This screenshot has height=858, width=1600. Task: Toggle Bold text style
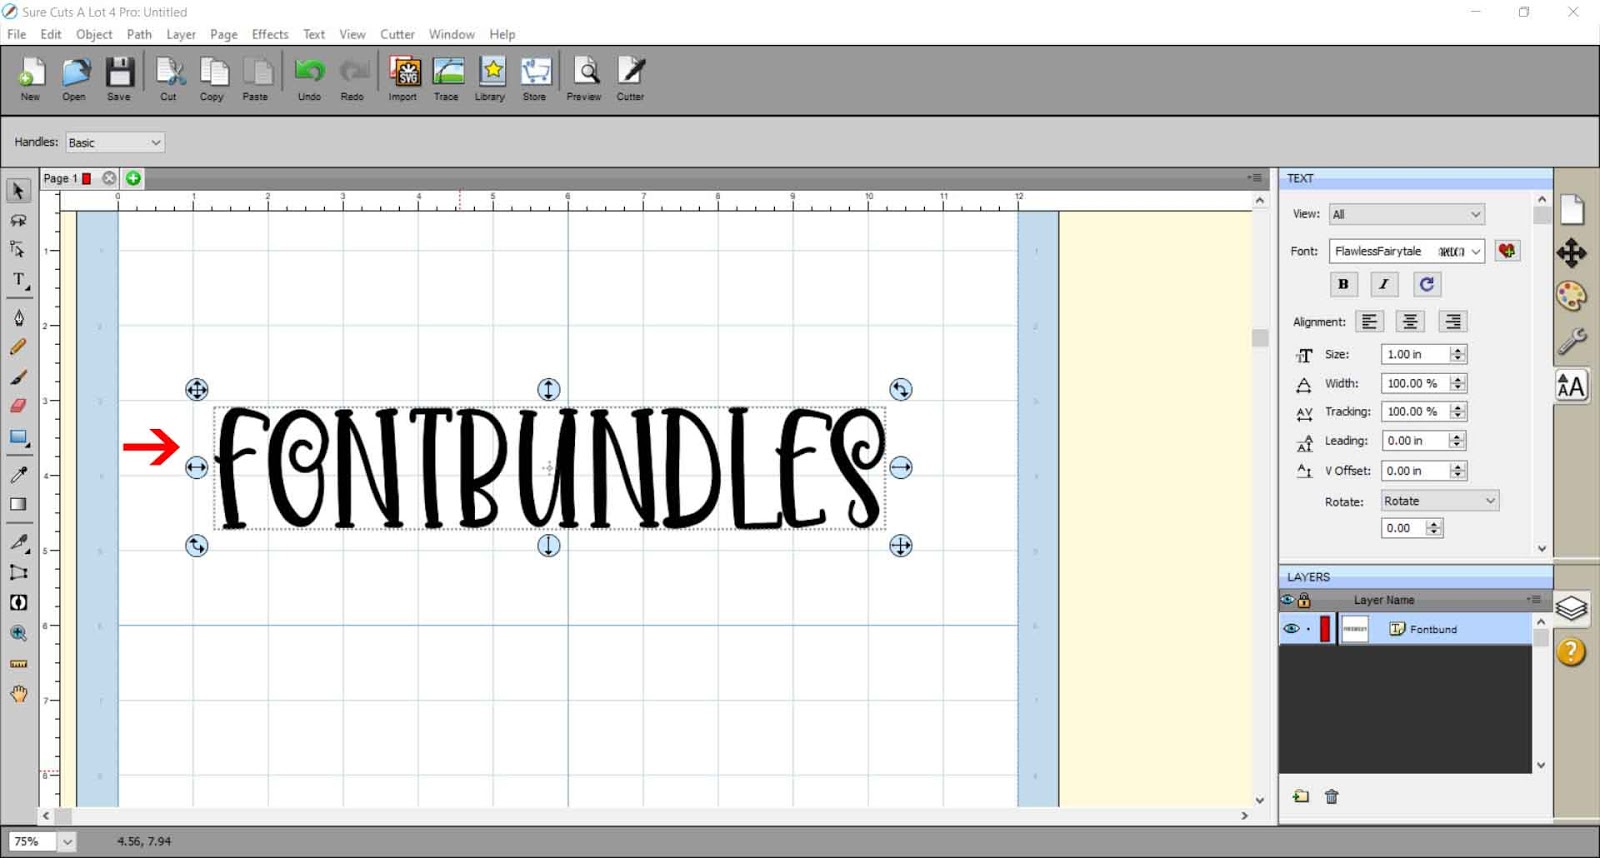[x=1343, y=284]
